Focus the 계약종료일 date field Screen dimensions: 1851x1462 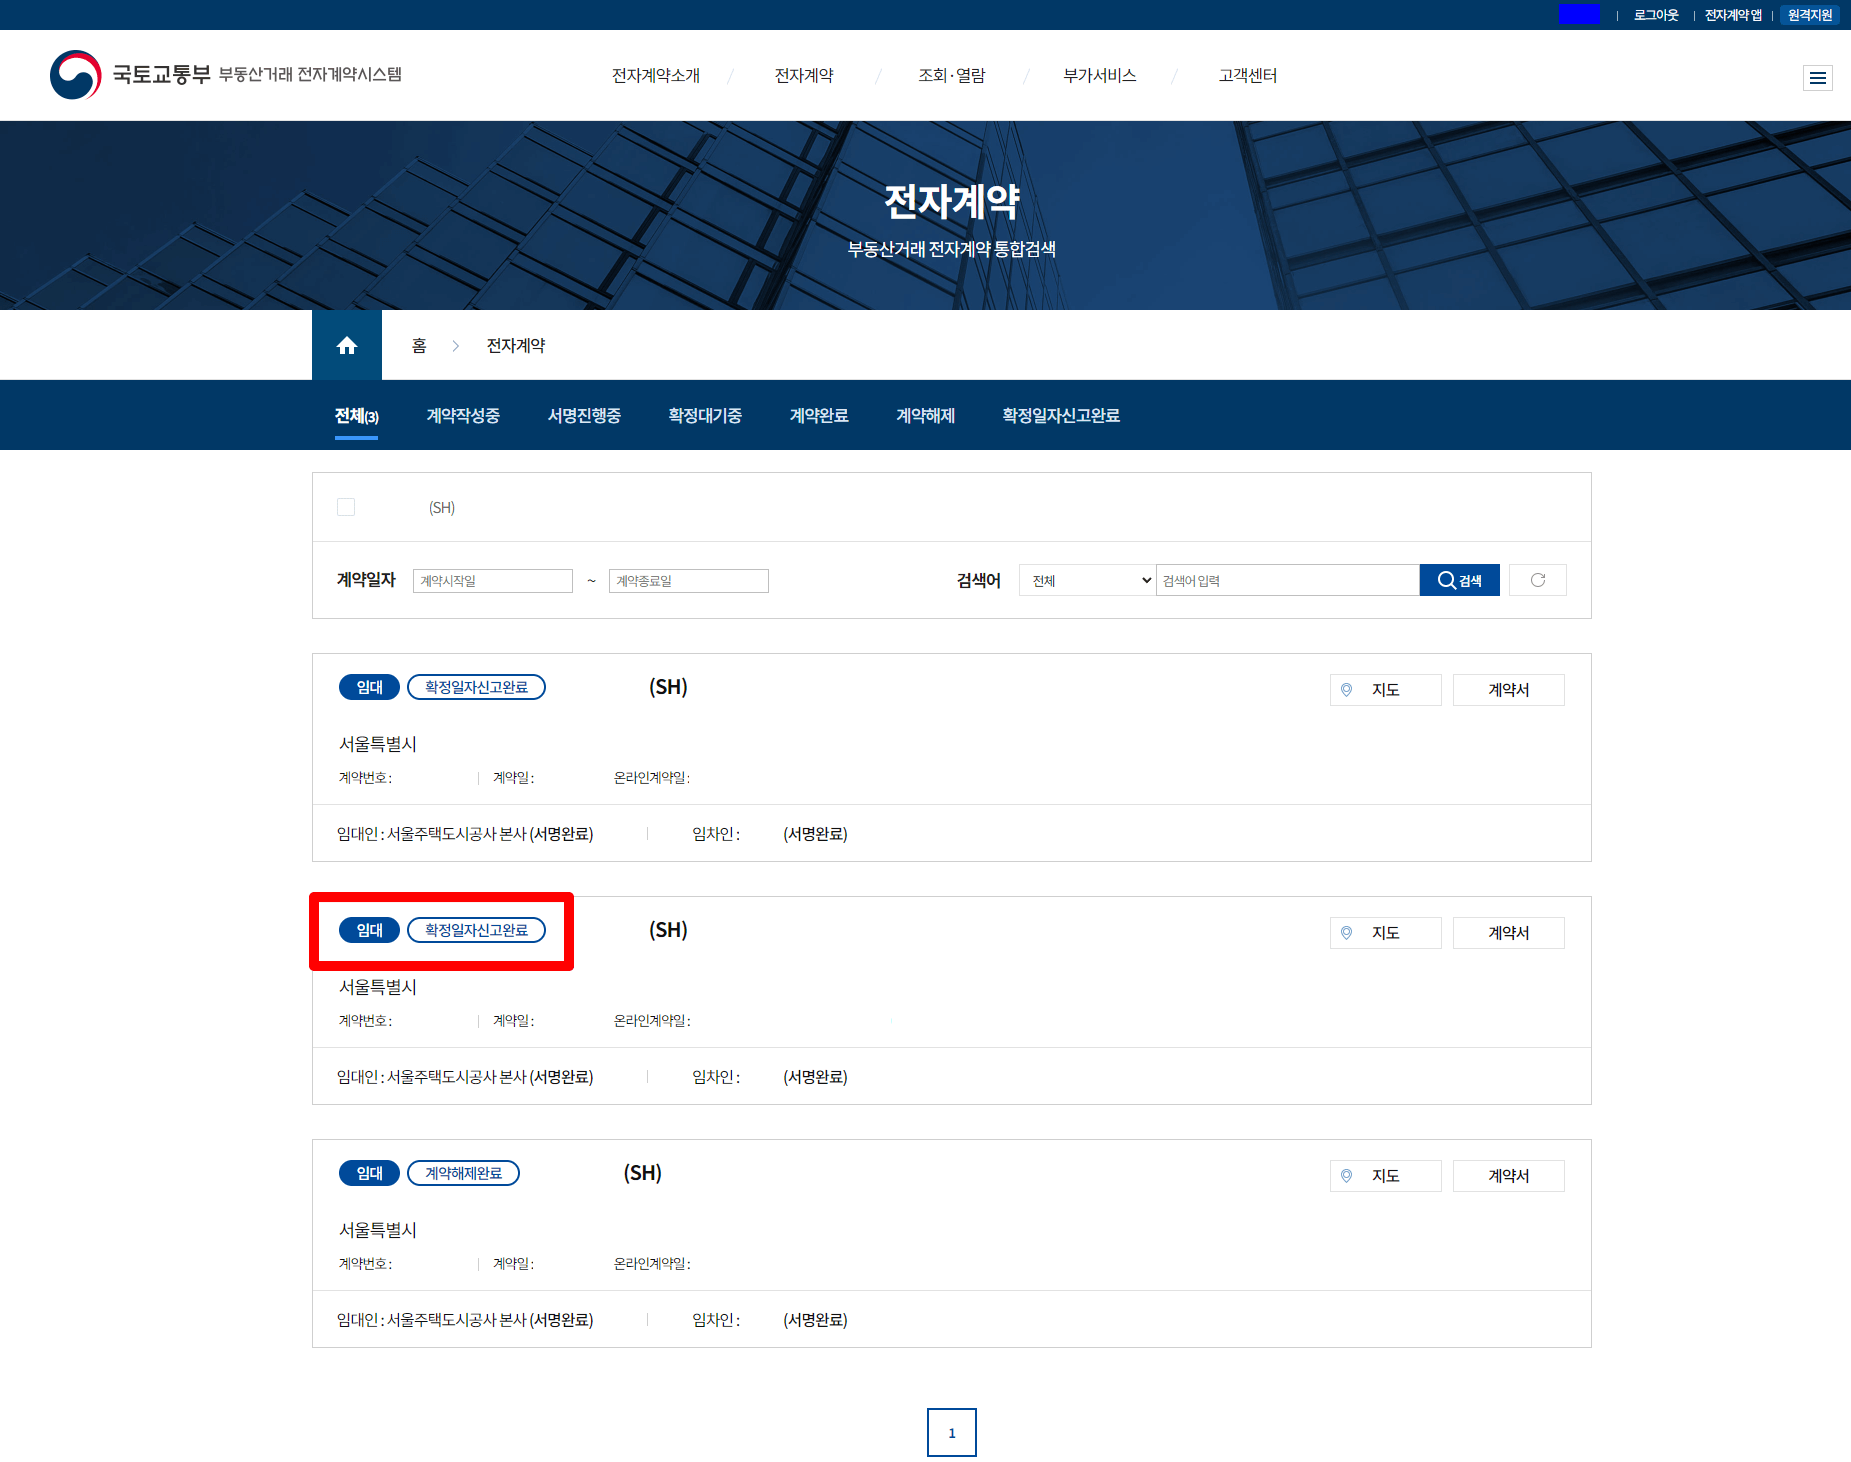[x=688, y=581]
